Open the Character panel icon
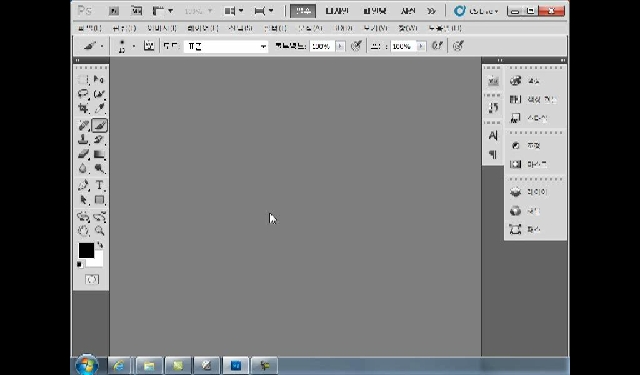This screenshot has width=640, height=375. (493, 136)
